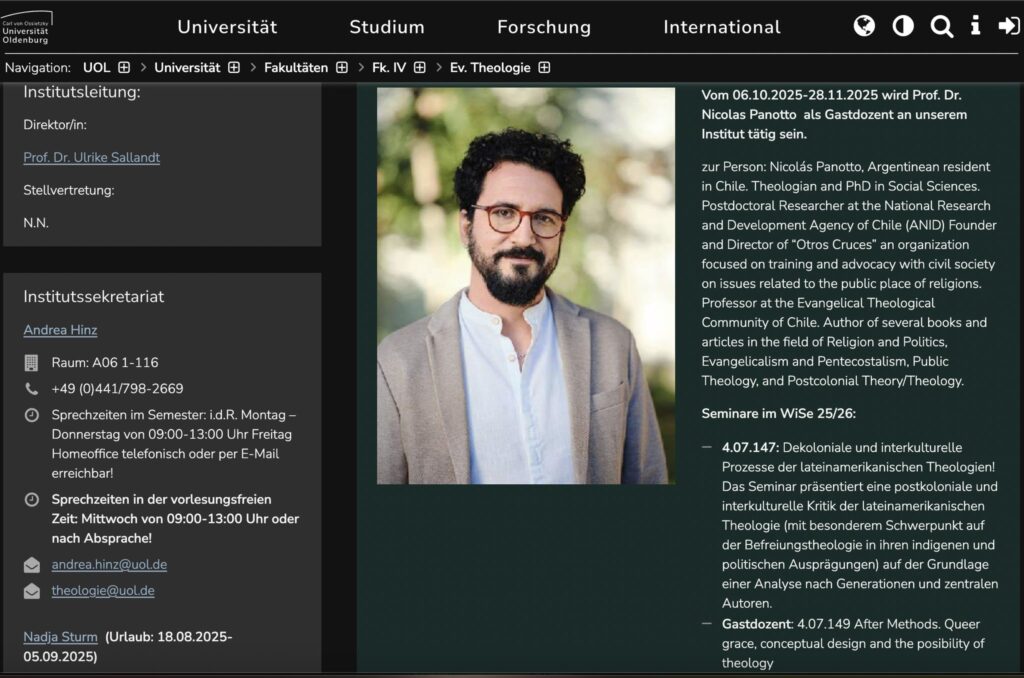This screenshot has height=678, width=1024.
Task: Expand the UOL breadcrumb plus box
Action: (x=124, y=68)
